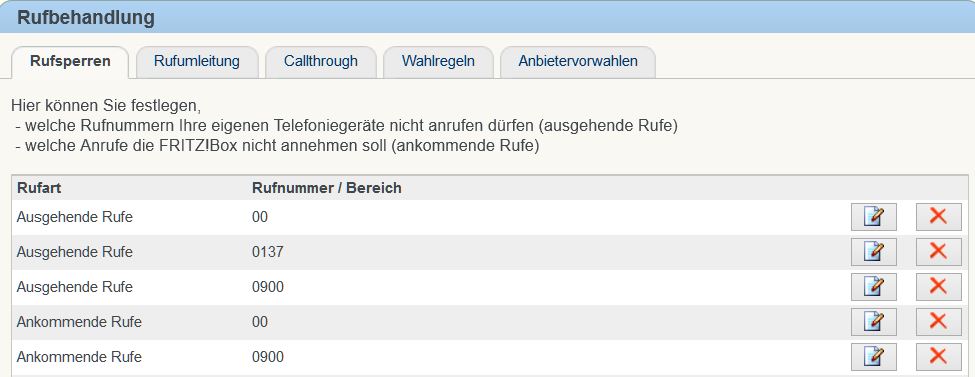Screen dimensions: 975x377
Task: Edit the incoming block entry 0900
Action: tap(874, 356)
